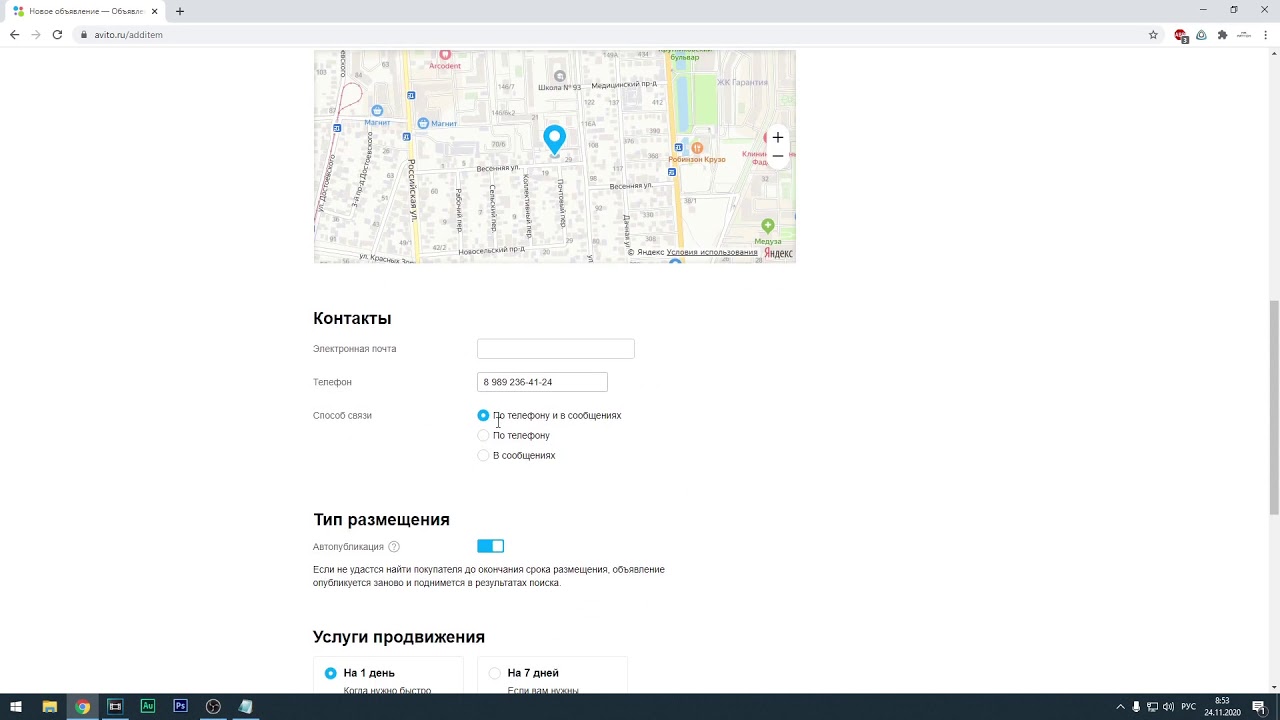Show hidden system tray icons
Image resolution: width=1280 pixels, height=720 pixels.
[x=1120, y=707]
